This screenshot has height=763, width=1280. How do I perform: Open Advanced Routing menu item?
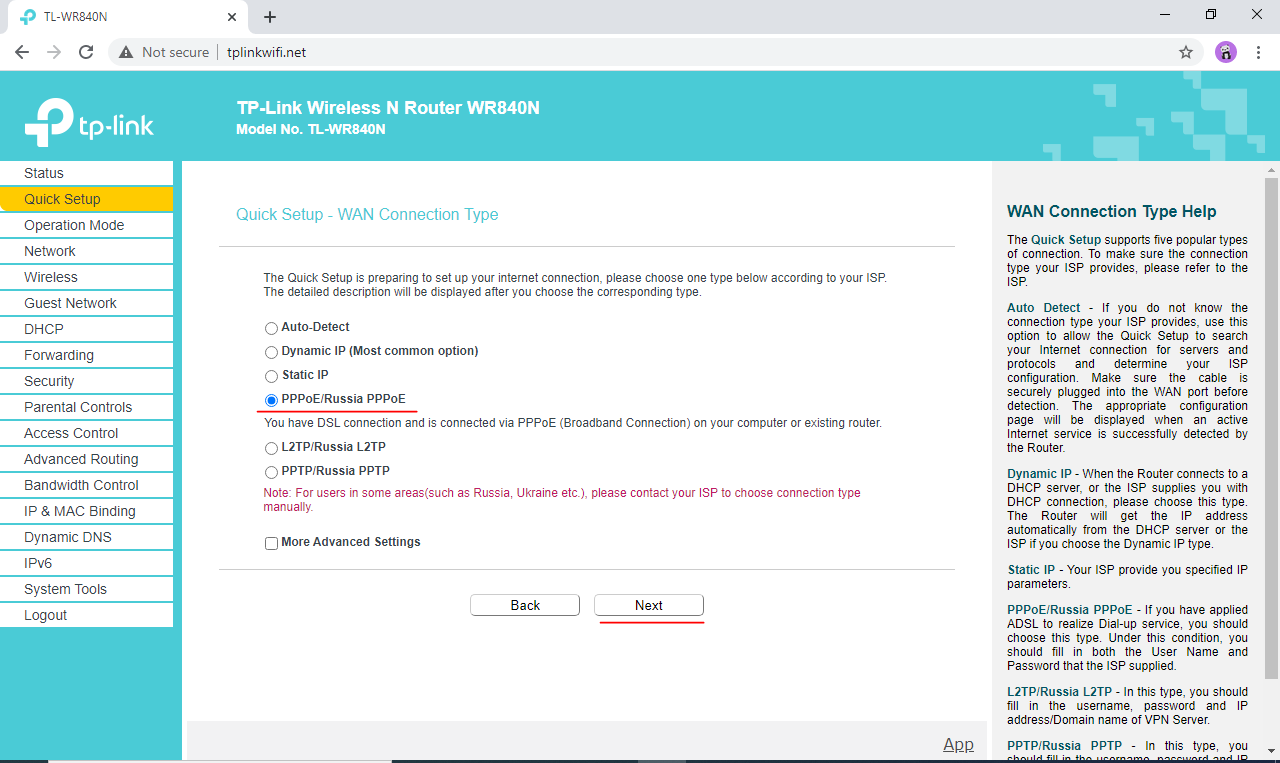coord(86,459)
